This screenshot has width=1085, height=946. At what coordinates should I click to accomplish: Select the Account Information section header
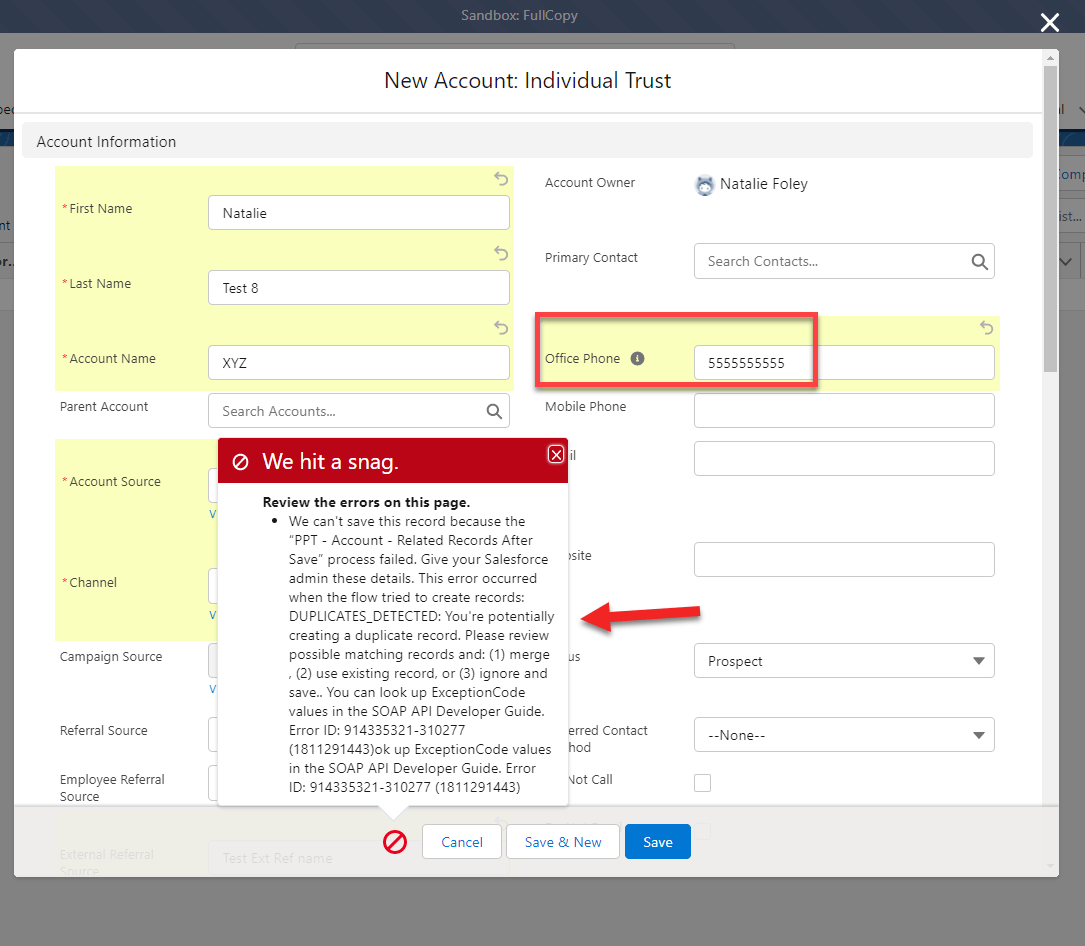(x=103, y=141)
